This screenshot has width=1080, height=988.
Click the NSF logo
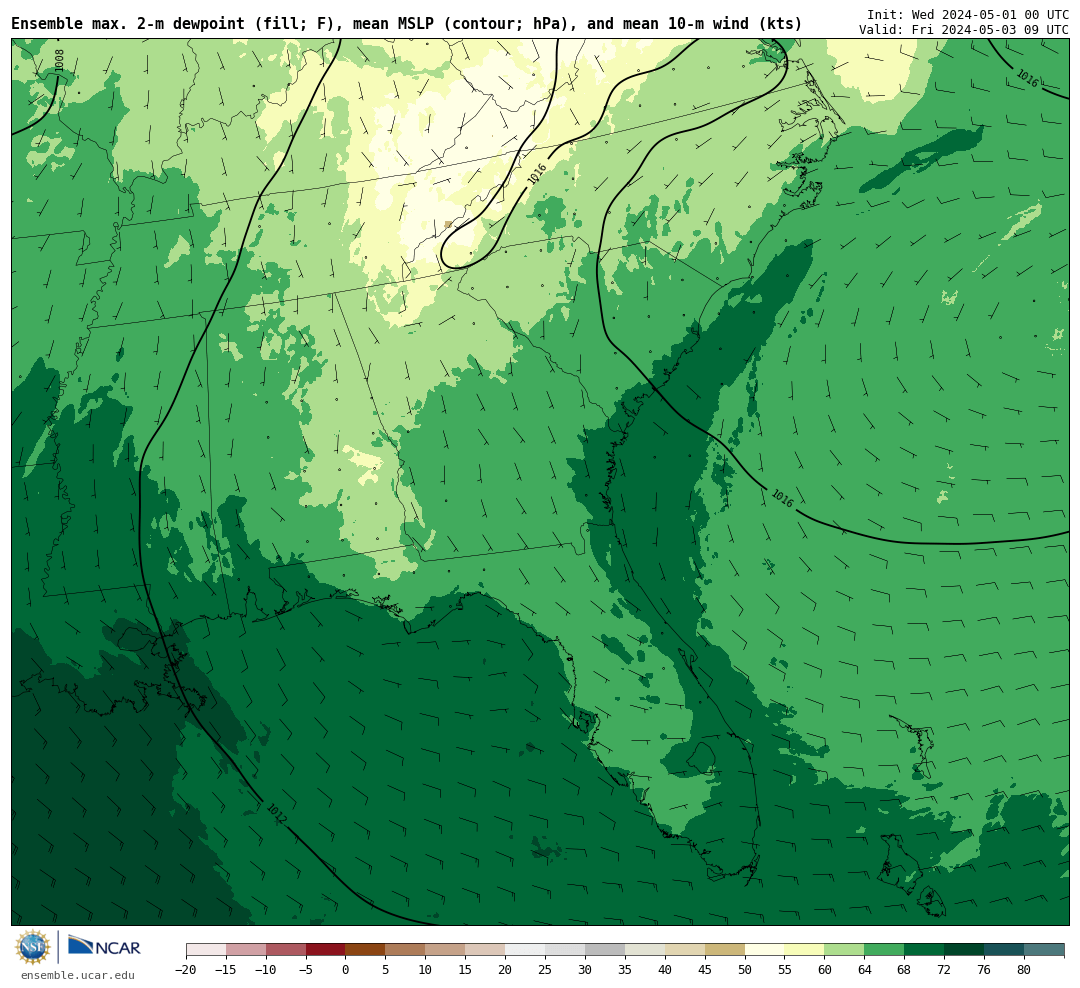33,947
